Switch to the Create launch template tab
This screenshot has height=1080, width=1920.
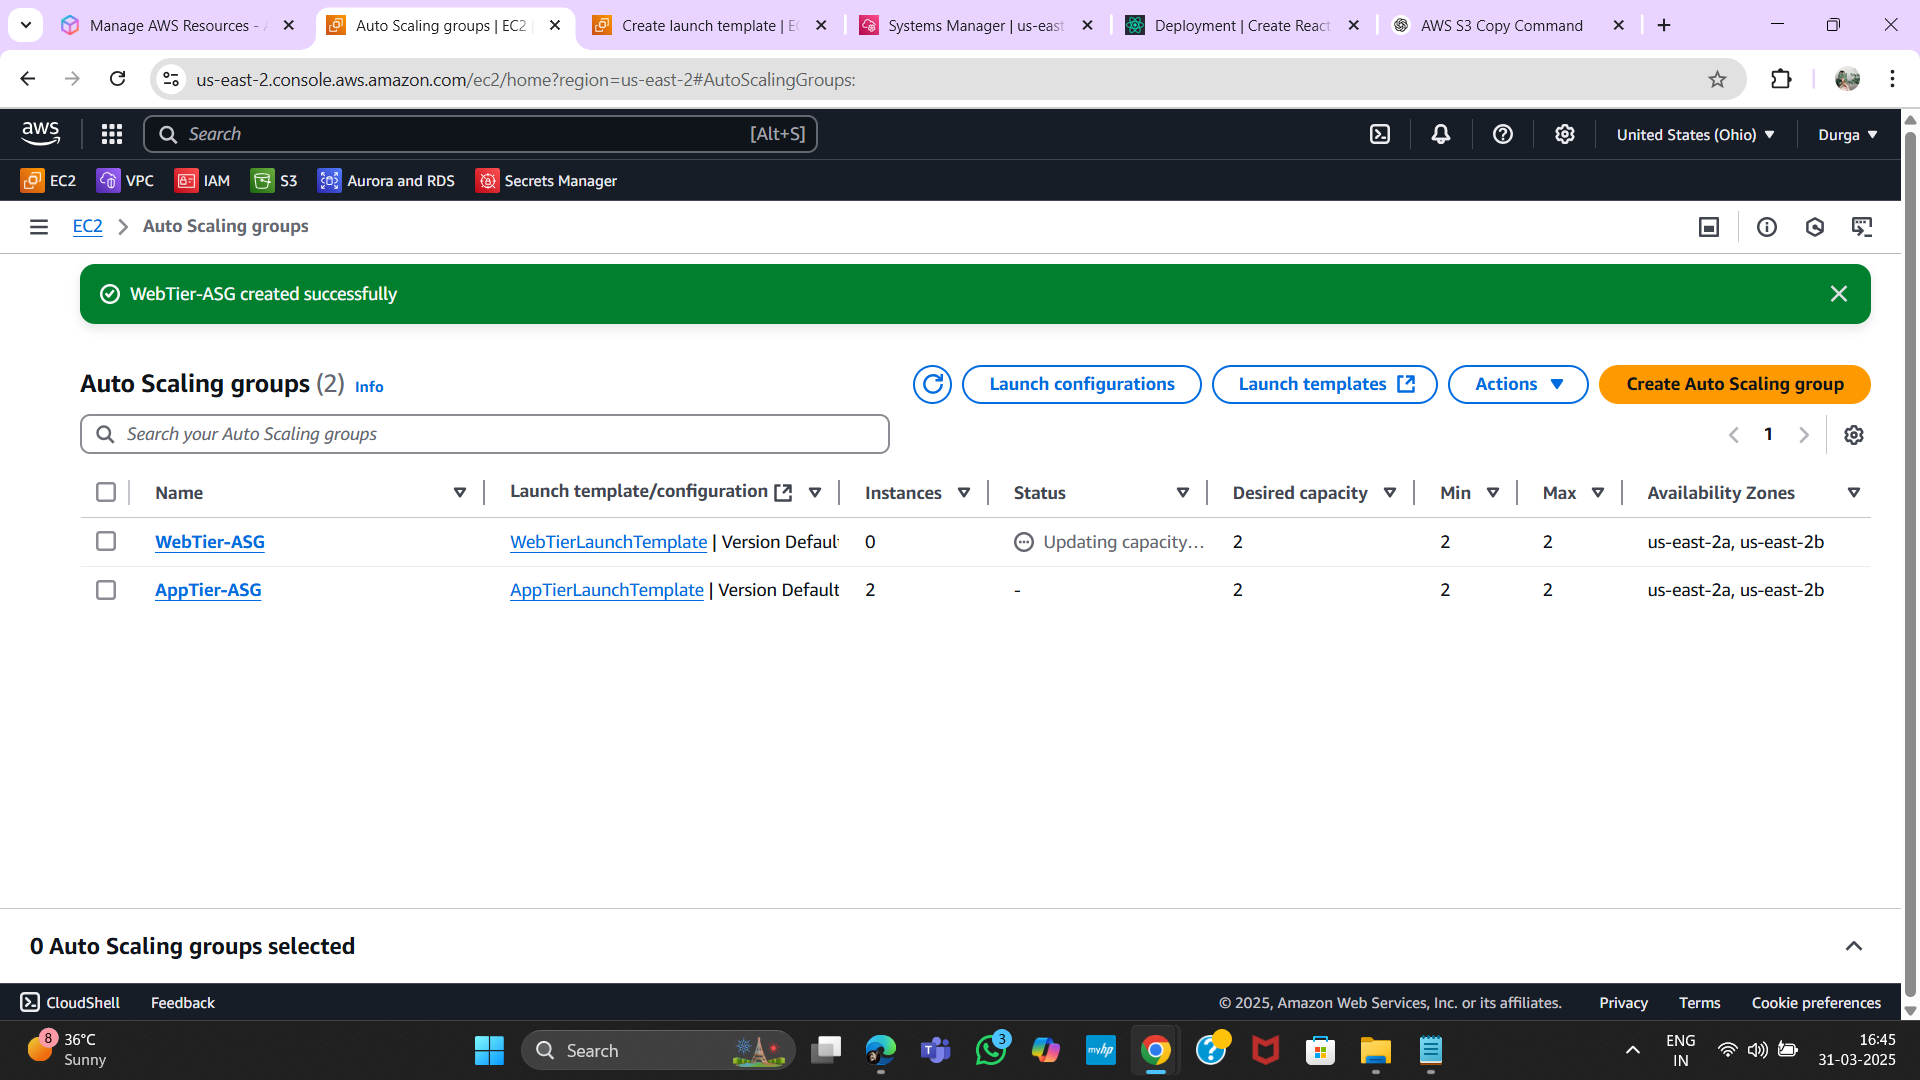click(x=712, y=26)
